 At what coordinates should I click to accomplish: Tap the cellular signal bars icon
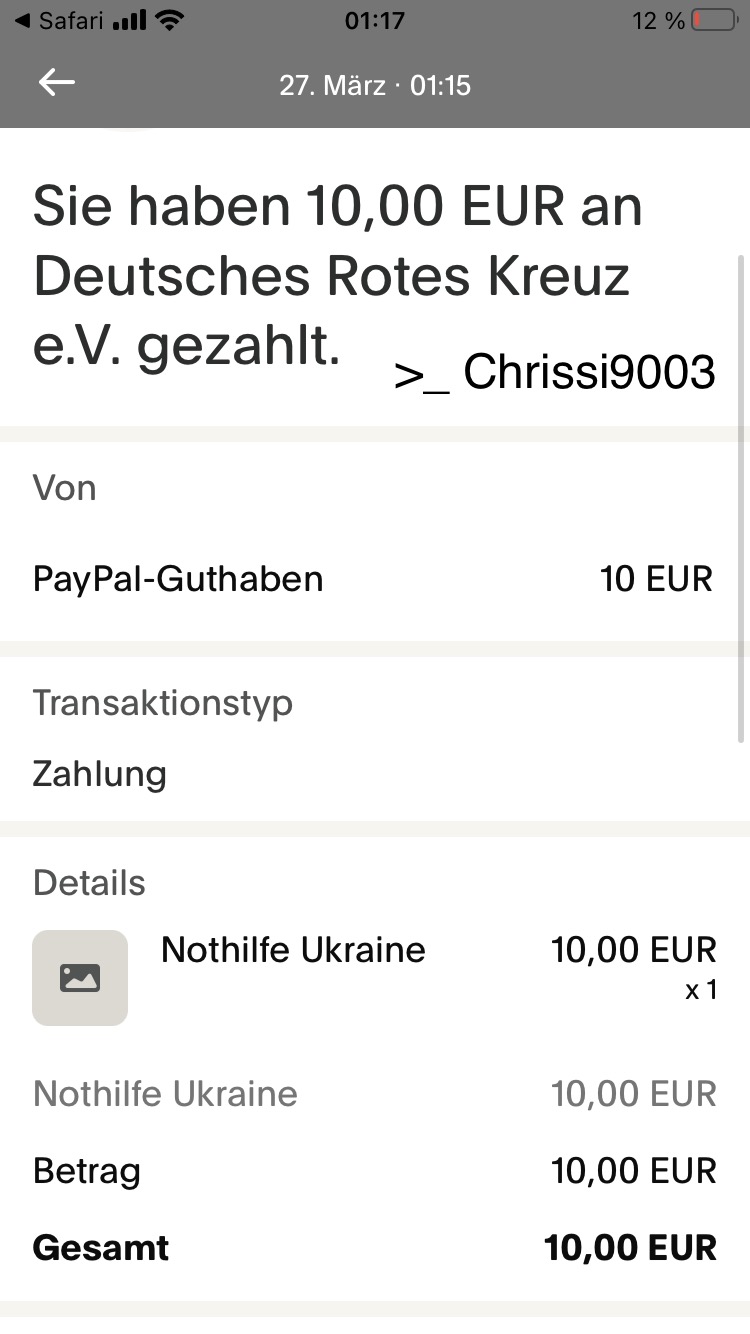pyautogui.click(x=129, y=21)
